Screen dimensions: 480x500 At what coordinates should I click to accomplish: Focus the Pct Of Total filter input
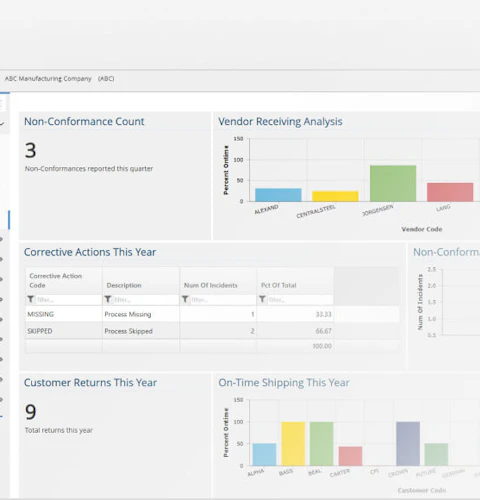(300, 300)
